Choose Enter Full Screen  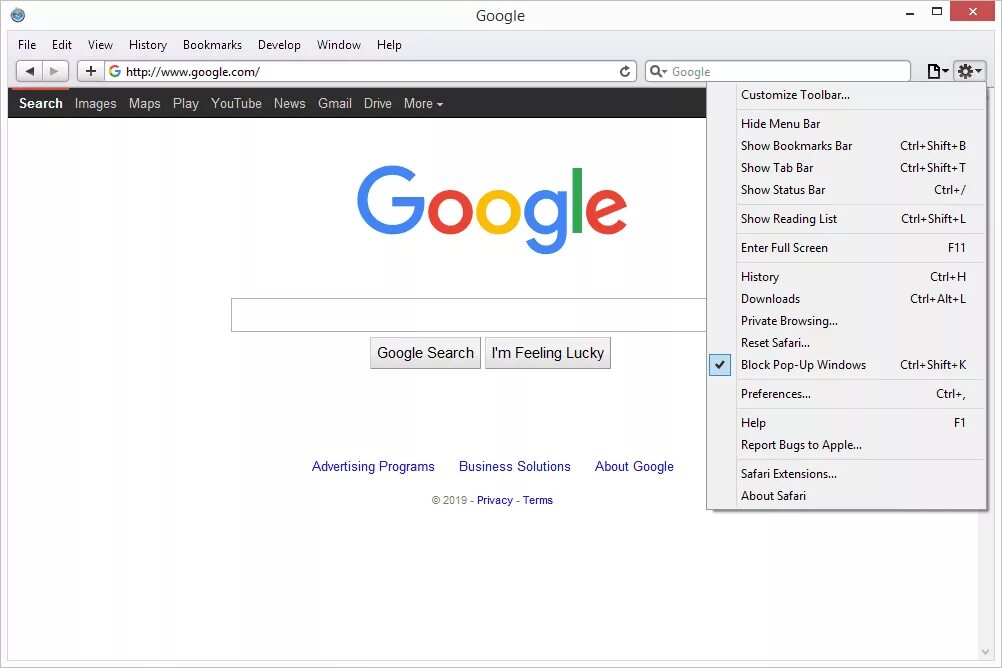[847, 248]
